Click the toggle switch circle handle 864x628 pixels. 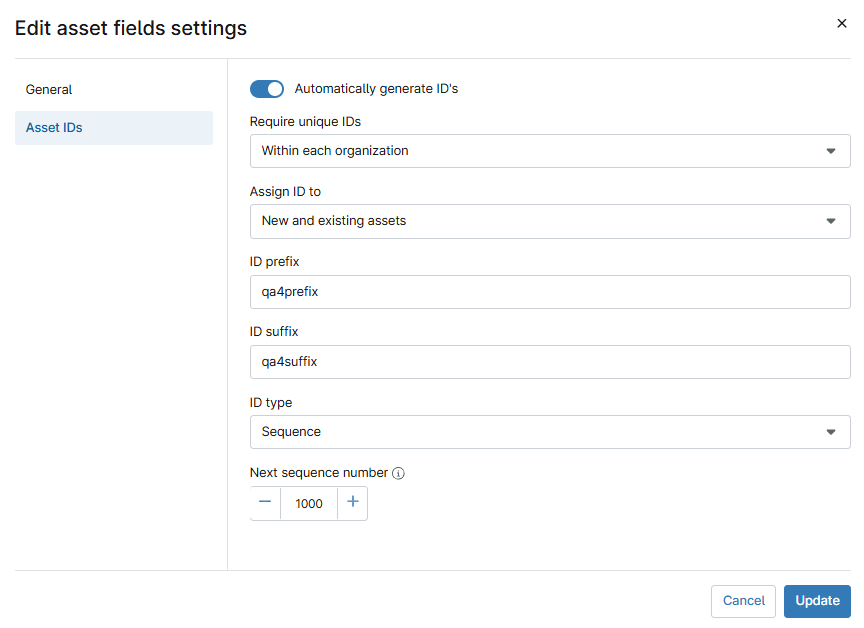tap(274, 89)
